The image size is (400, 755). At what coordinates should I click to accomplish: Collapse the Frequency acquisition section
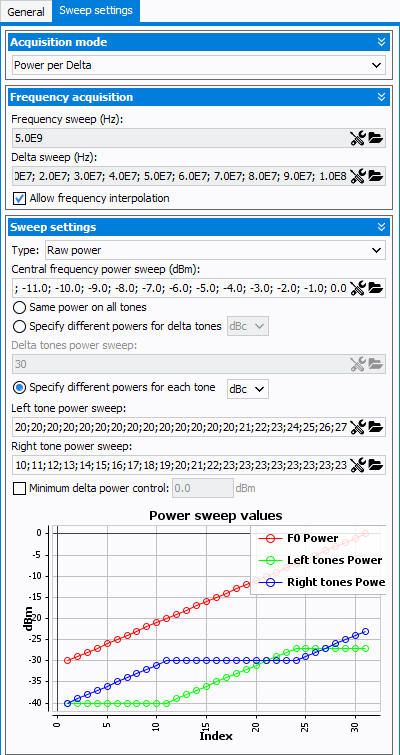coord(381,97)
